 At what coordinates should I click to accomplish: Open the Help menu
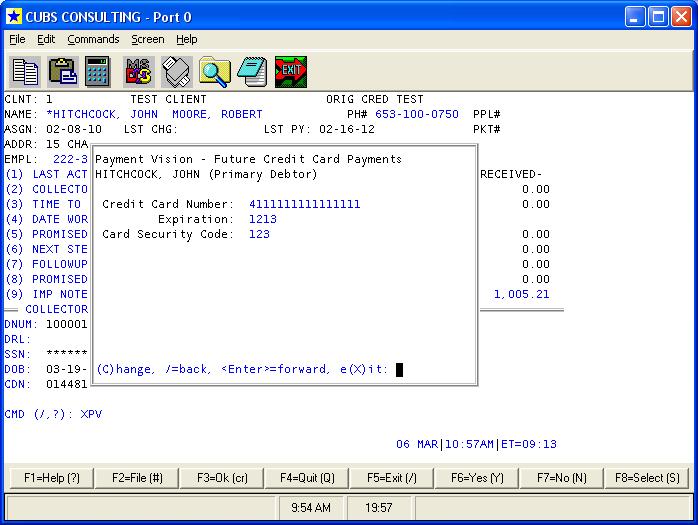point(187,39)
